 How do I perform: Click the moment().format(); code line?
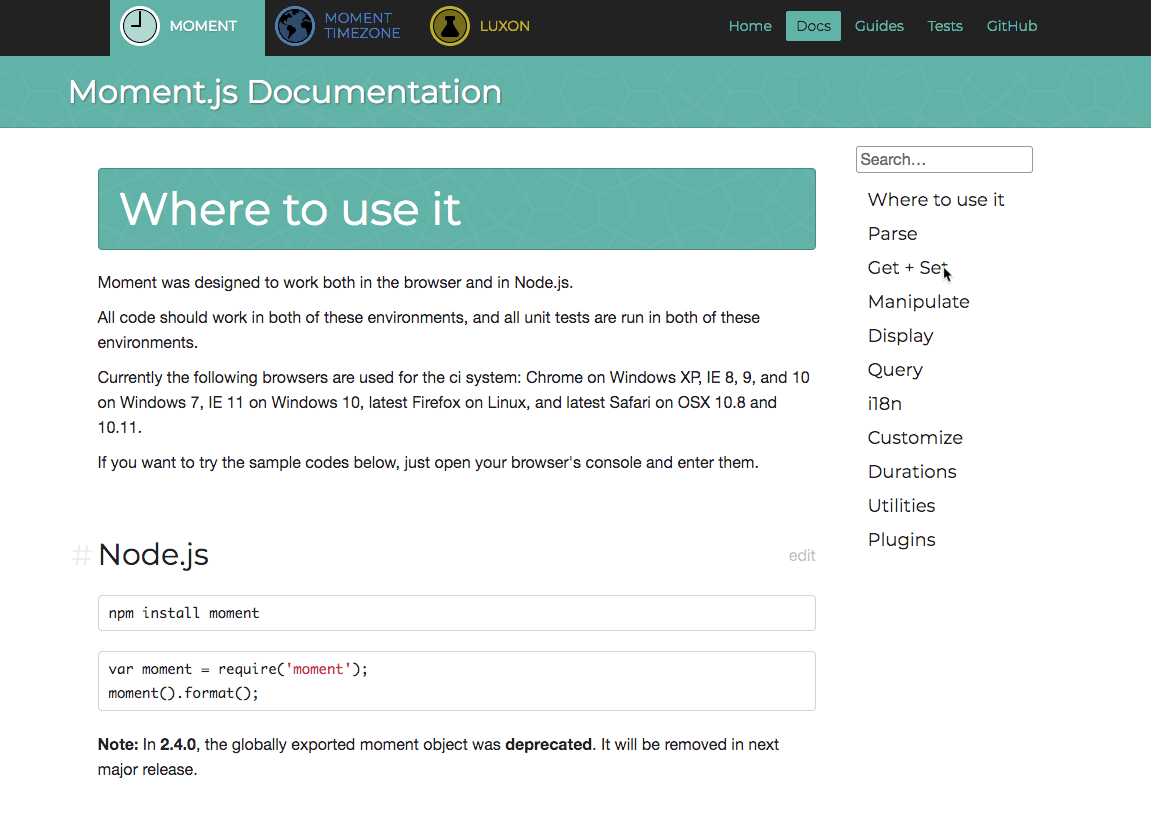click(x=184, y=693)
